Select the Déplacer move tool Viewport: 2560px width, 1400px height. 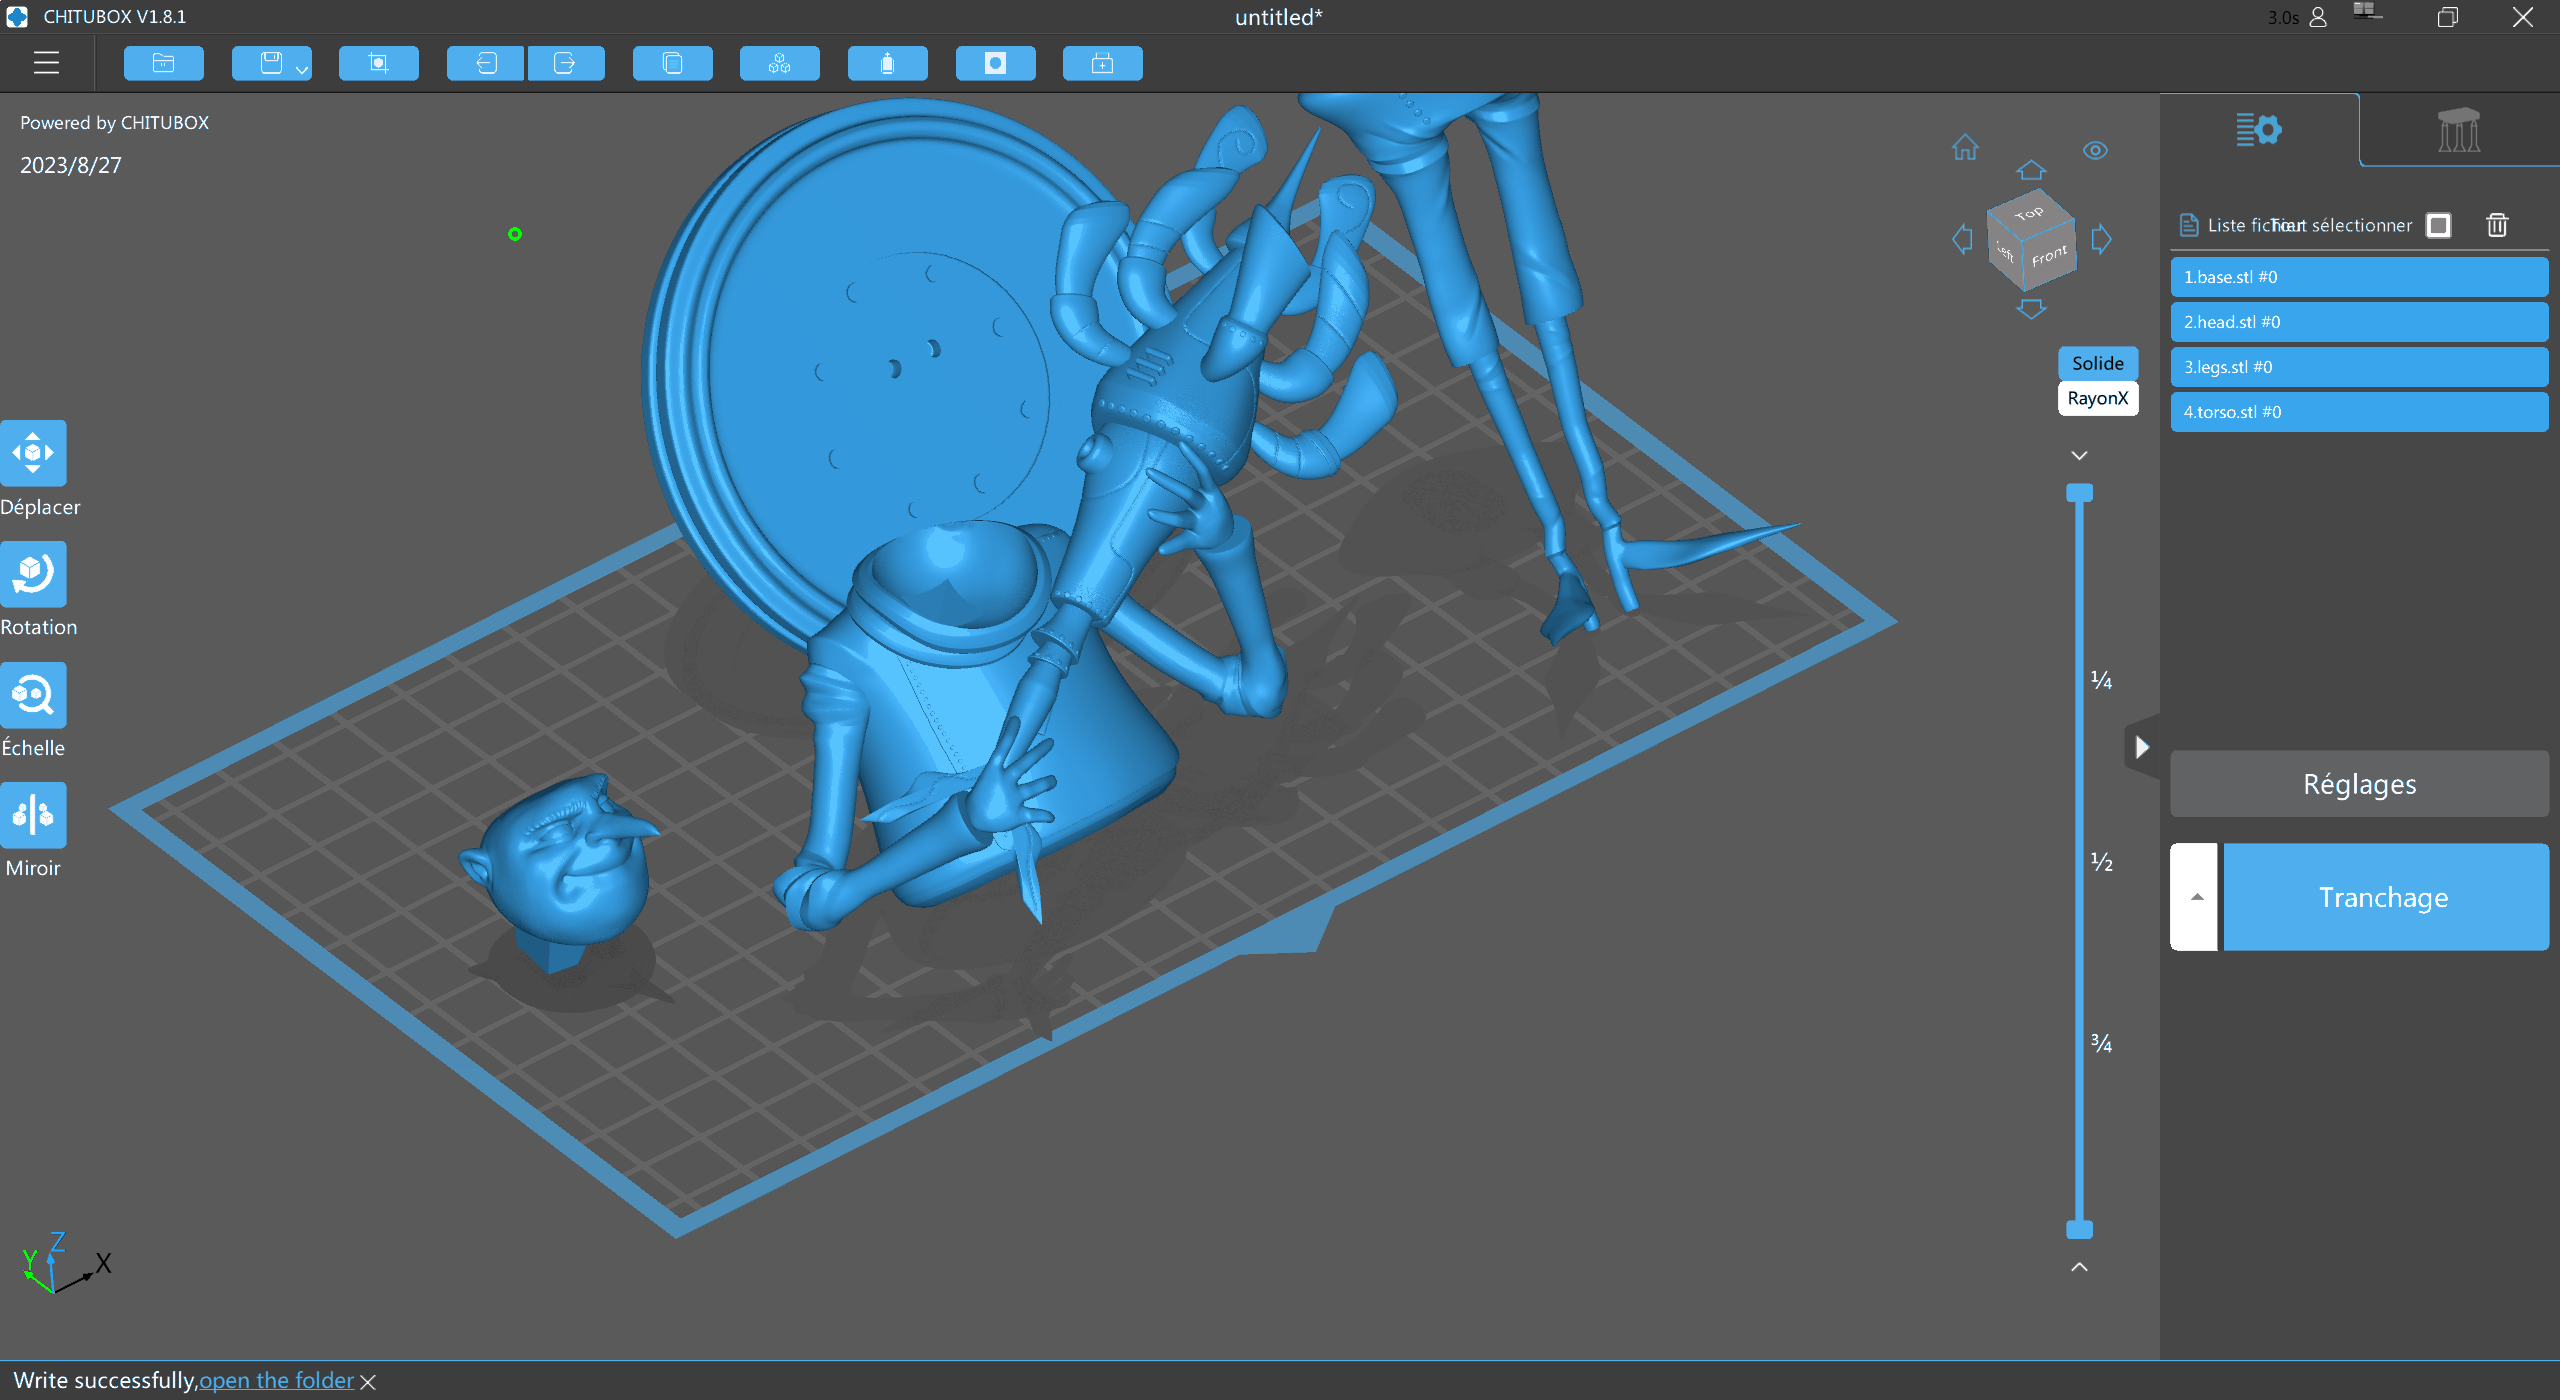point(33,453)
